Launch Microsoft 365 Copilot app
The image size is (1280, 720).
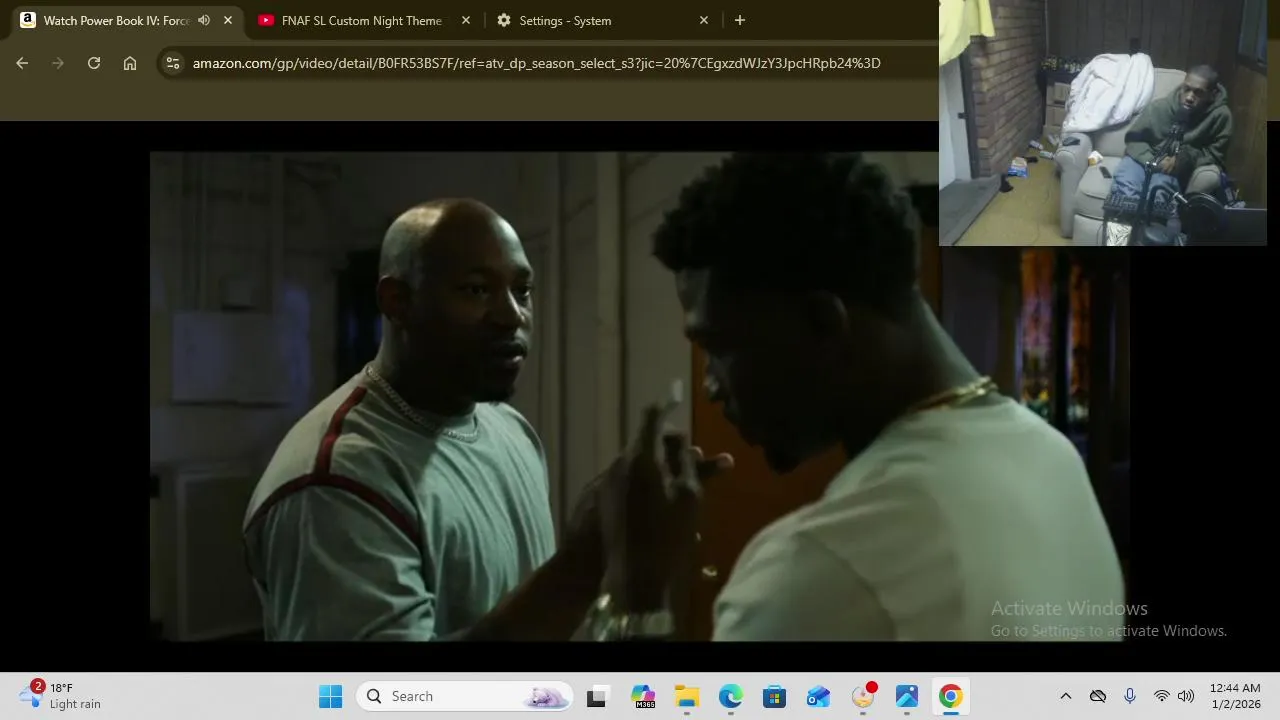point(642,696)
